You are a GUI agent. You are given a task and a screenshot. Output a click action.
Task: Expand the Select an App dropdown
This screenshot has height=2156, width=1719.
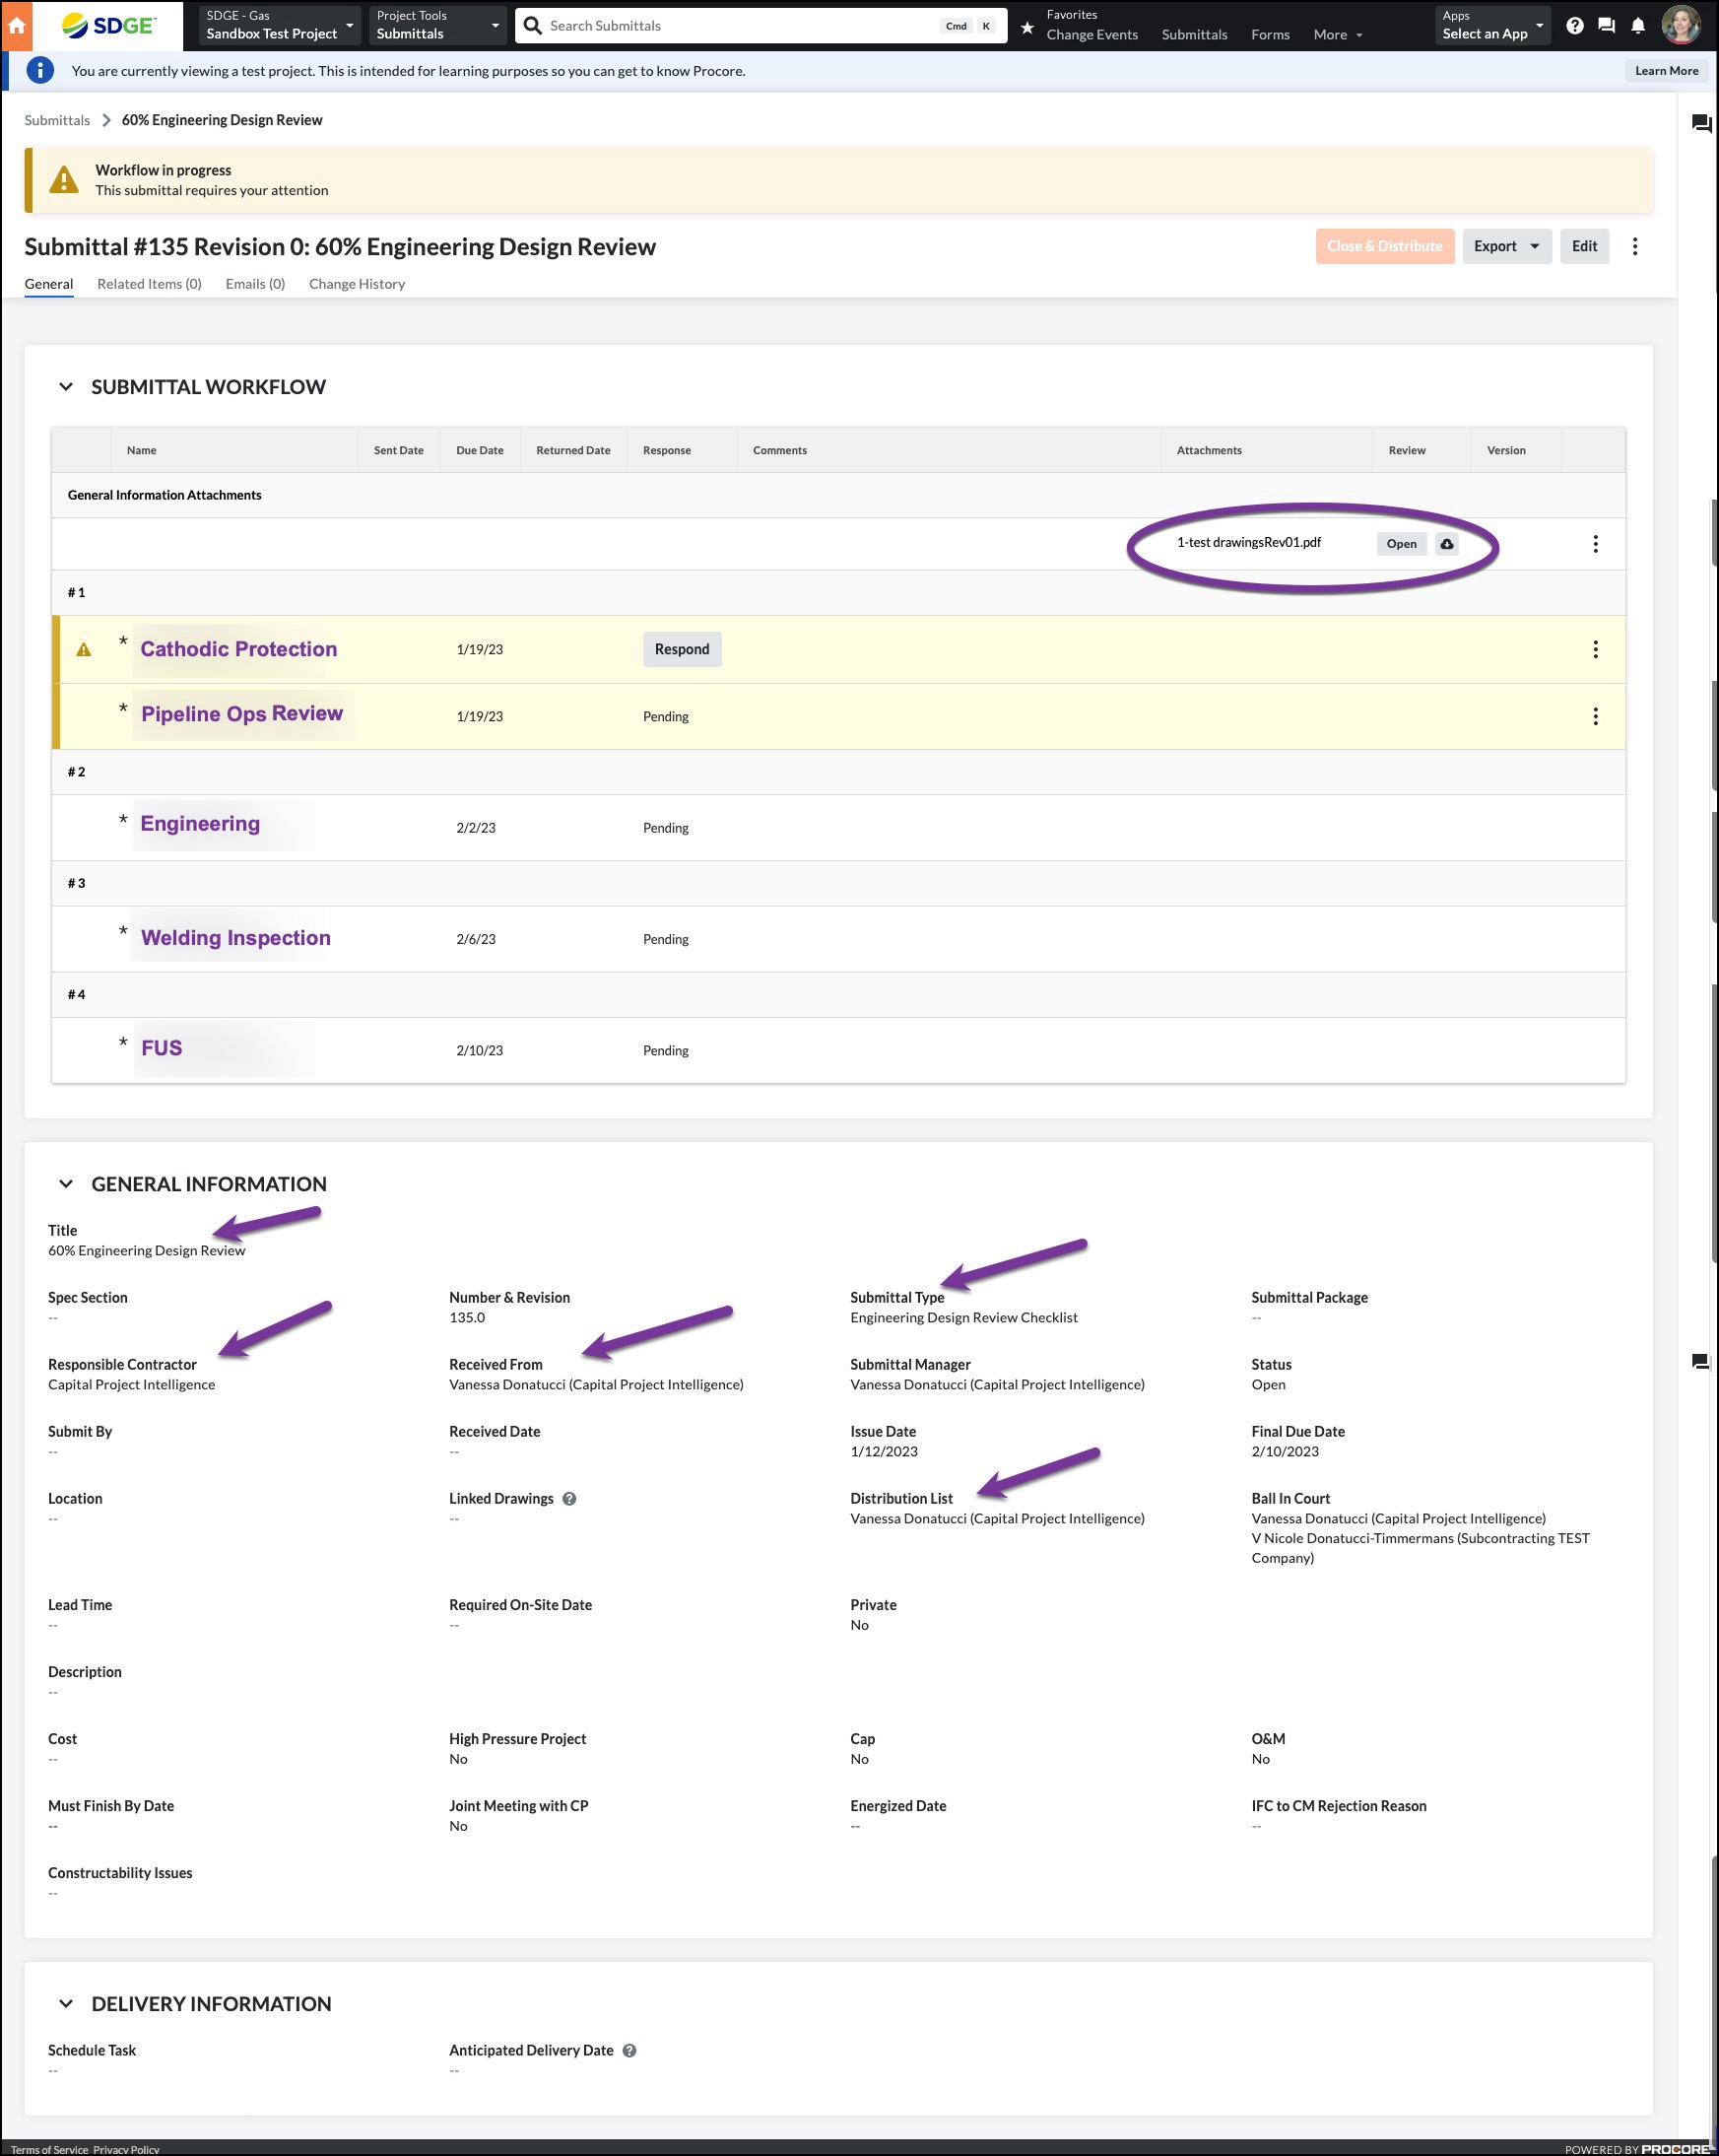tap(1493, 26)
